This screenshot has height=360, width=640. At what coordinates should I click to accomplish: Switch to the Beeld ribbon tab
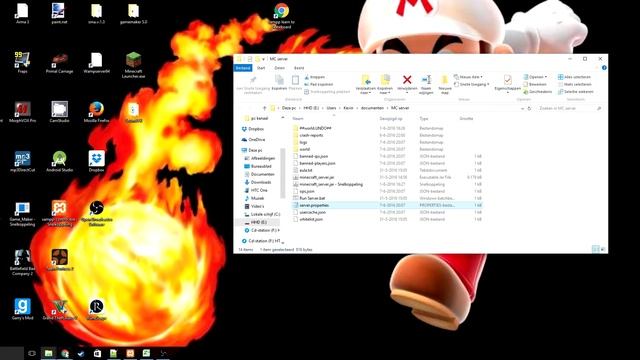click(x=299, y=68)
